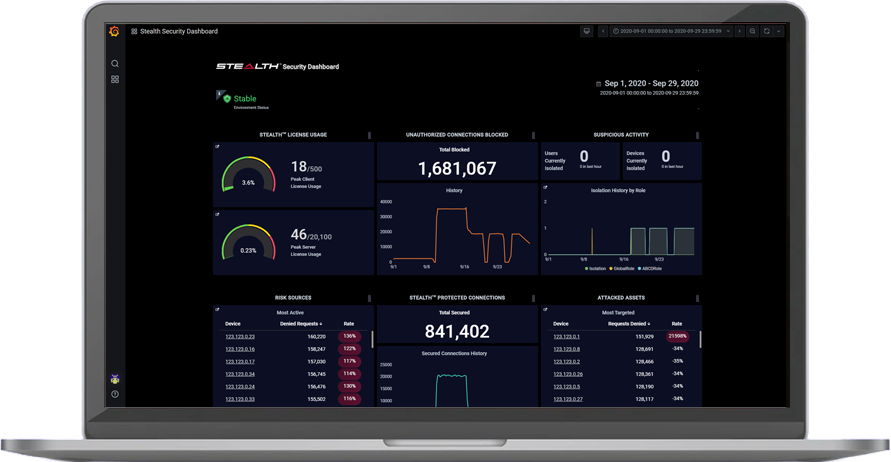
Task: Open attacked asset link 123.123.0.1
Action: pos(566,337)
